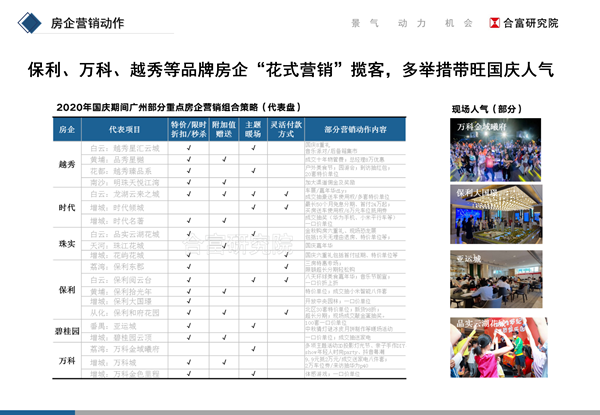This screenshot has height=415, width=600.
Task: Click the 动力 label in the header
Action: click(412, 23)
